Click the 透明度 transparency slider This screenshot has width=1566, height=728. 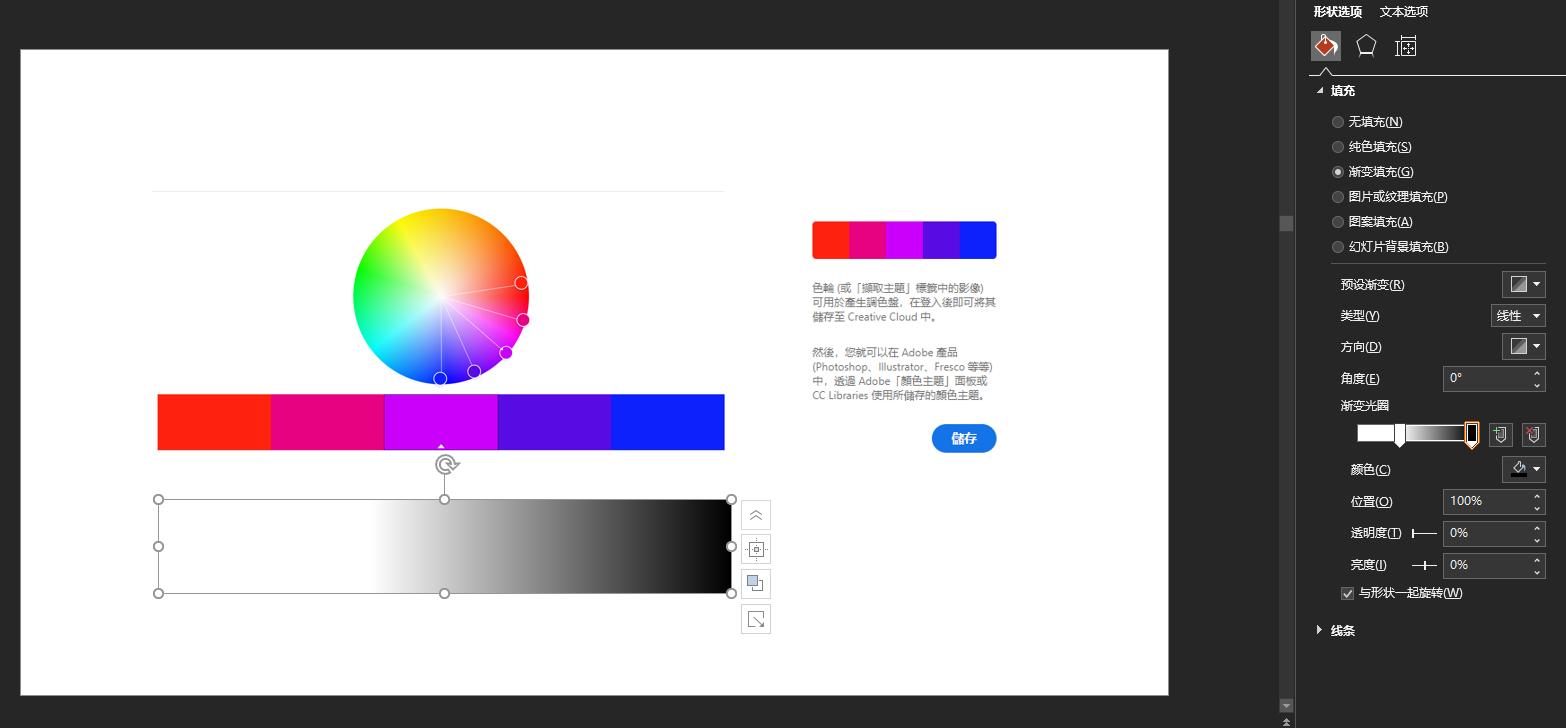[x=1424, y=534]
